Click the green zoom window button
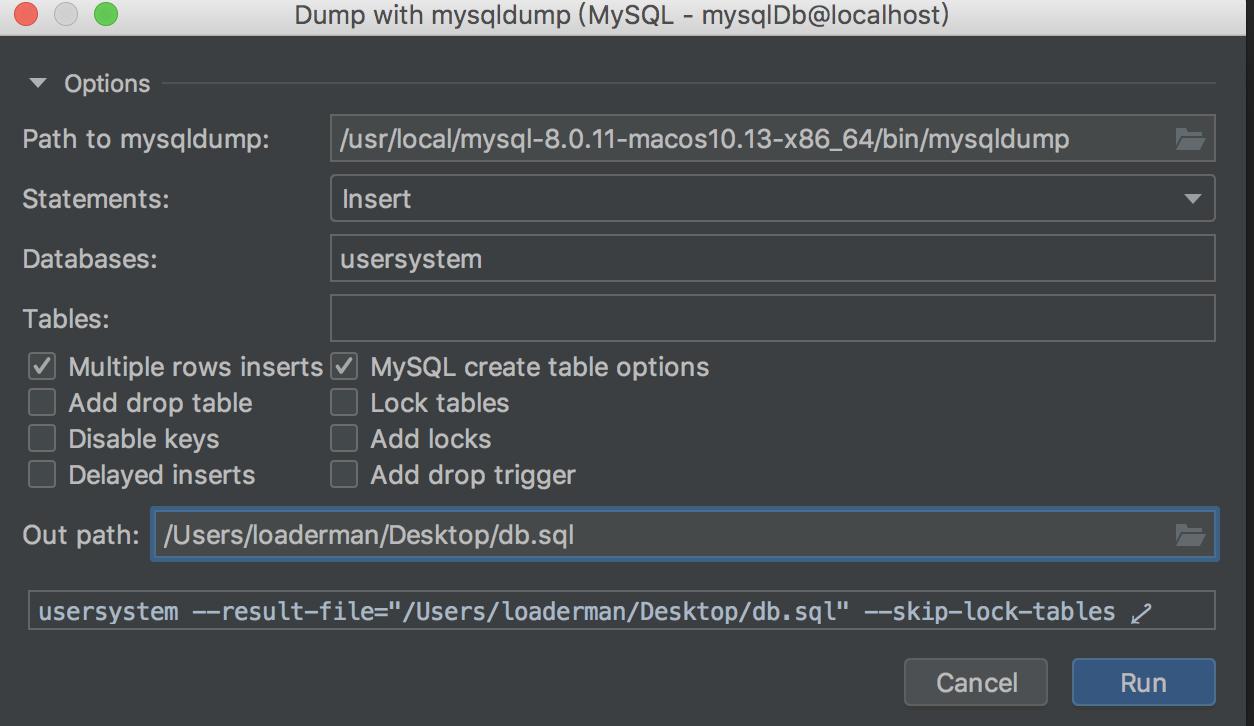The height and width of the screenshot is (726, 1254). coord(105,15)
